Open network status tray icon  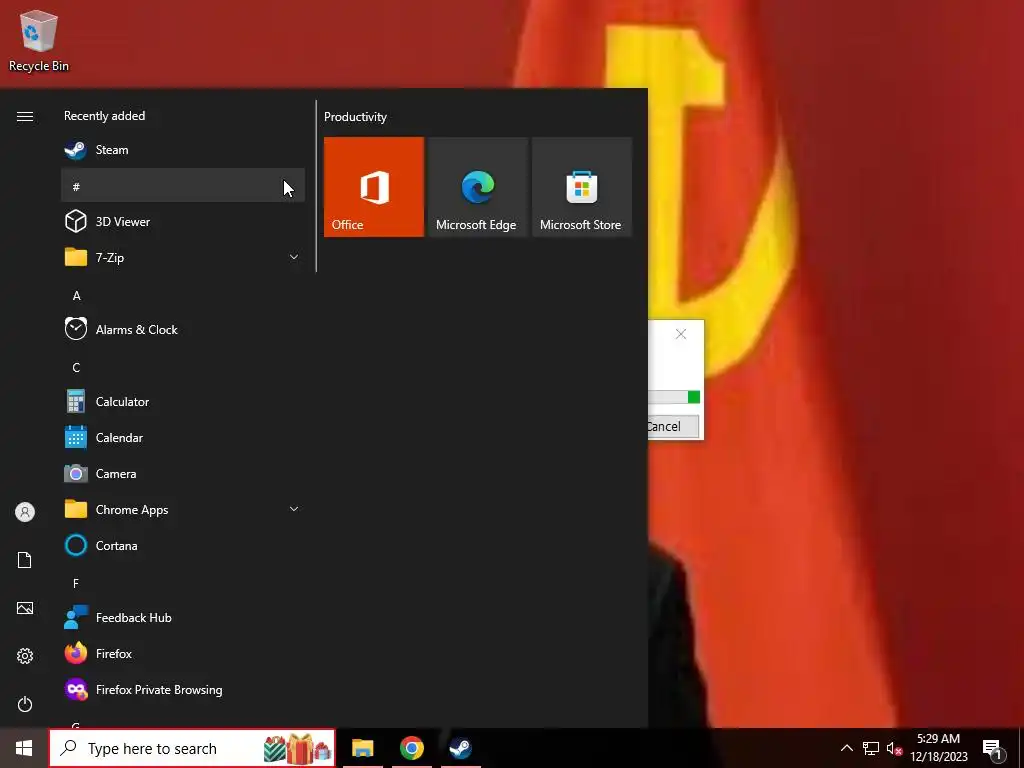[x=871, y=748]
